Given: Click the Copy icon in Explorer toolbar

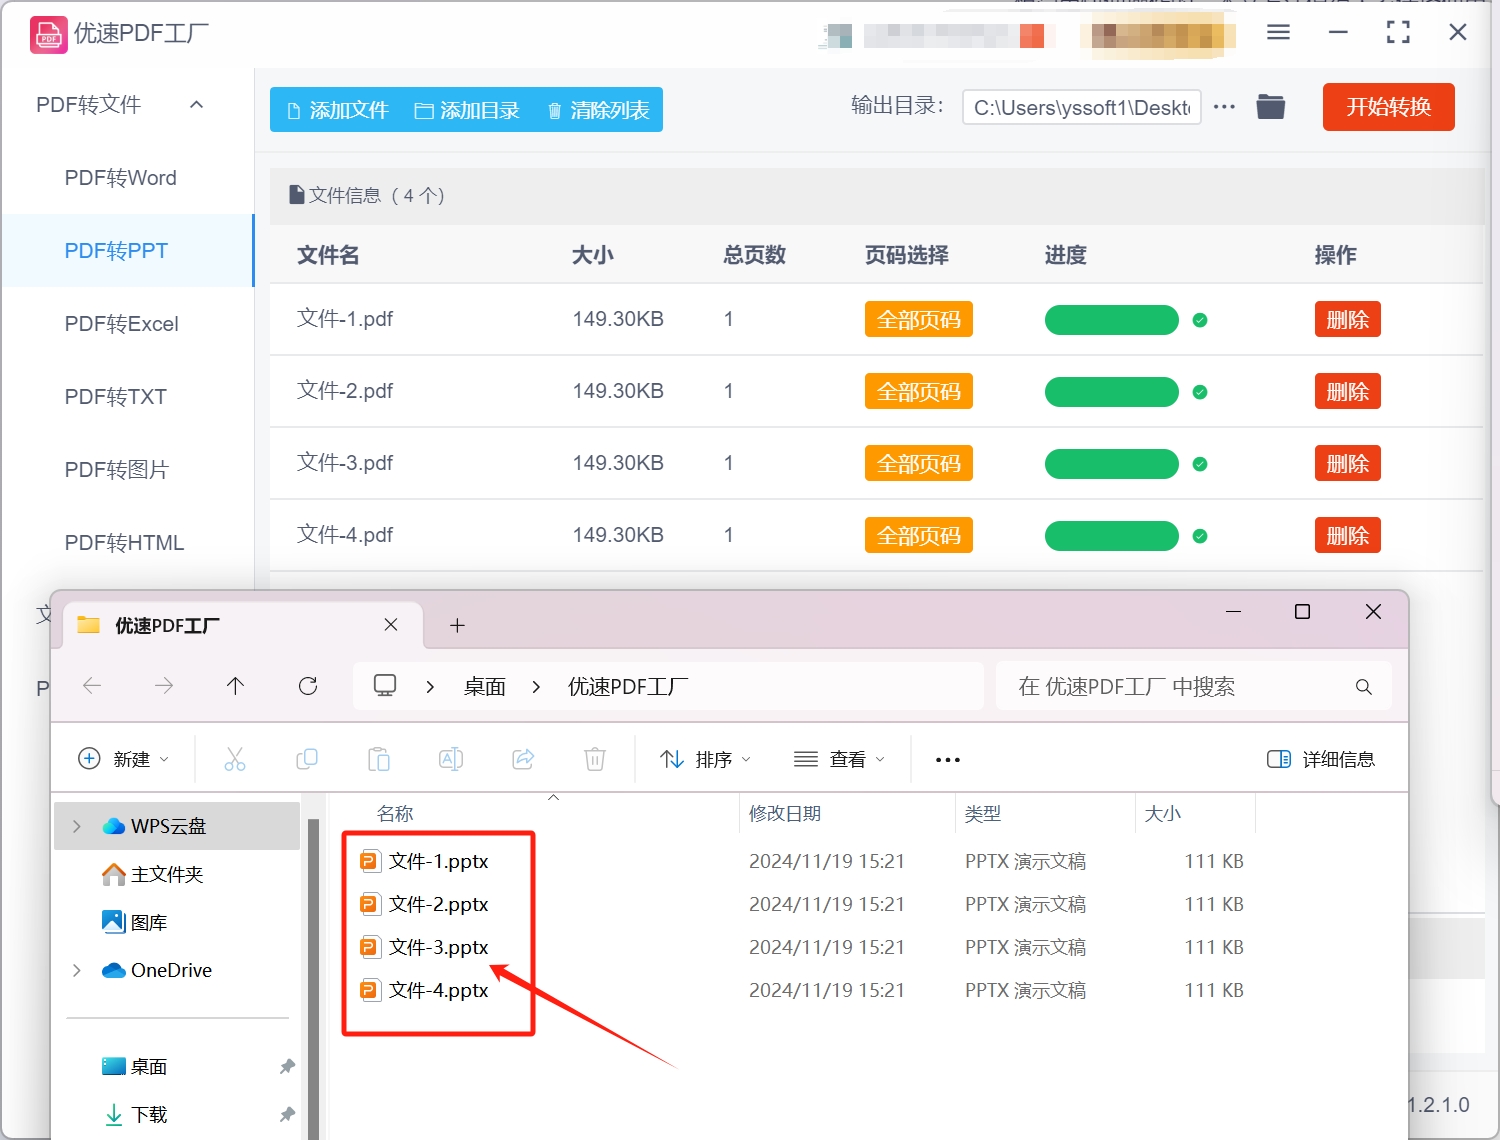Looking at the screenshot, I should pyautogui.click(x=307, y=760).
